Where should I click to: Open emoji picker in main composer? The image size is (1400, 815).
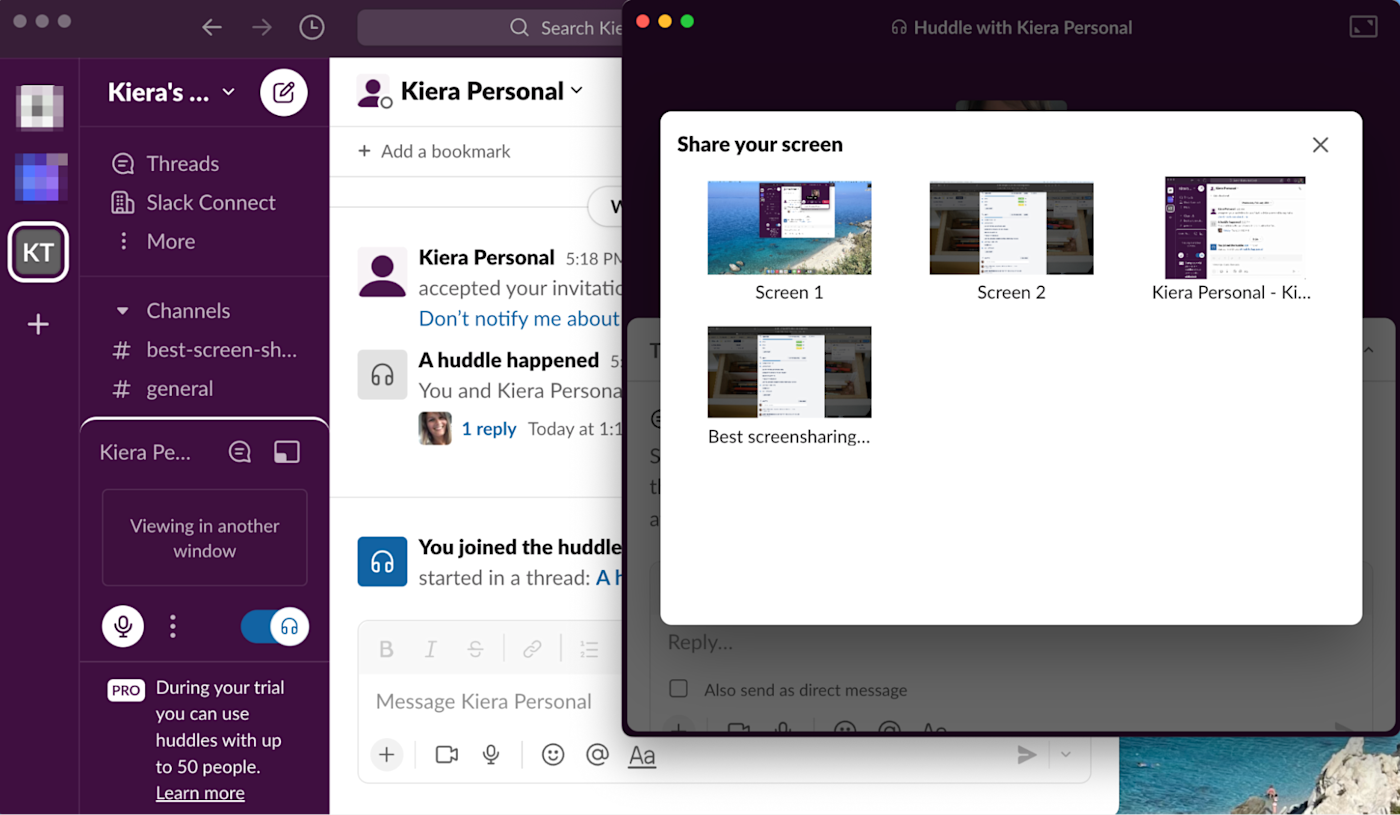pyautogui.click(x=553, y=755)
